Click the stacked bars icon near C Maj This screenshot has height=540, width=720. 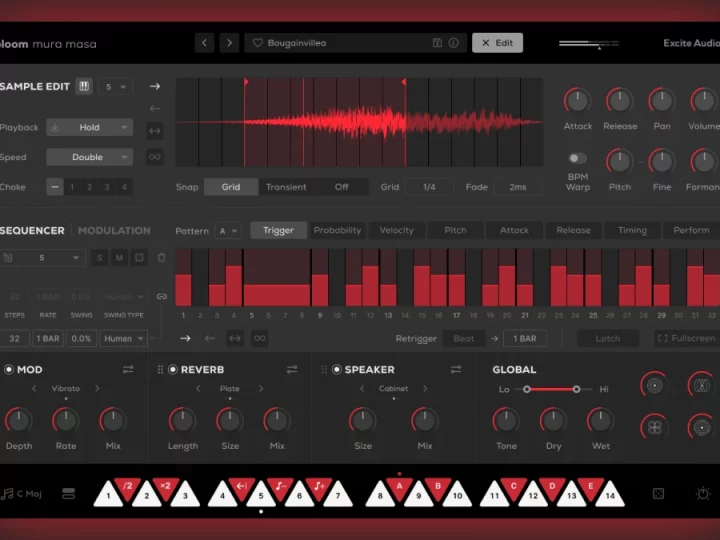click(68, 494)
